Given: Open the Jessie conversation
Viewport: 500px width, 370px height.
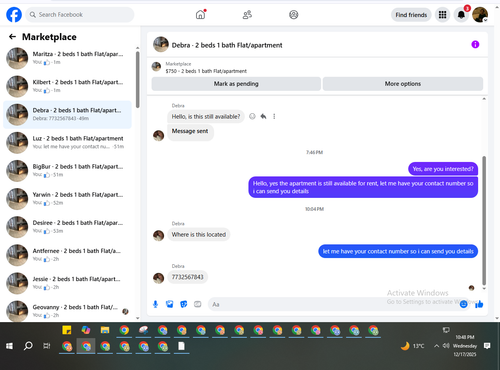Looking at the screenshot, I should pyautogui.click(x=67, y=283).
